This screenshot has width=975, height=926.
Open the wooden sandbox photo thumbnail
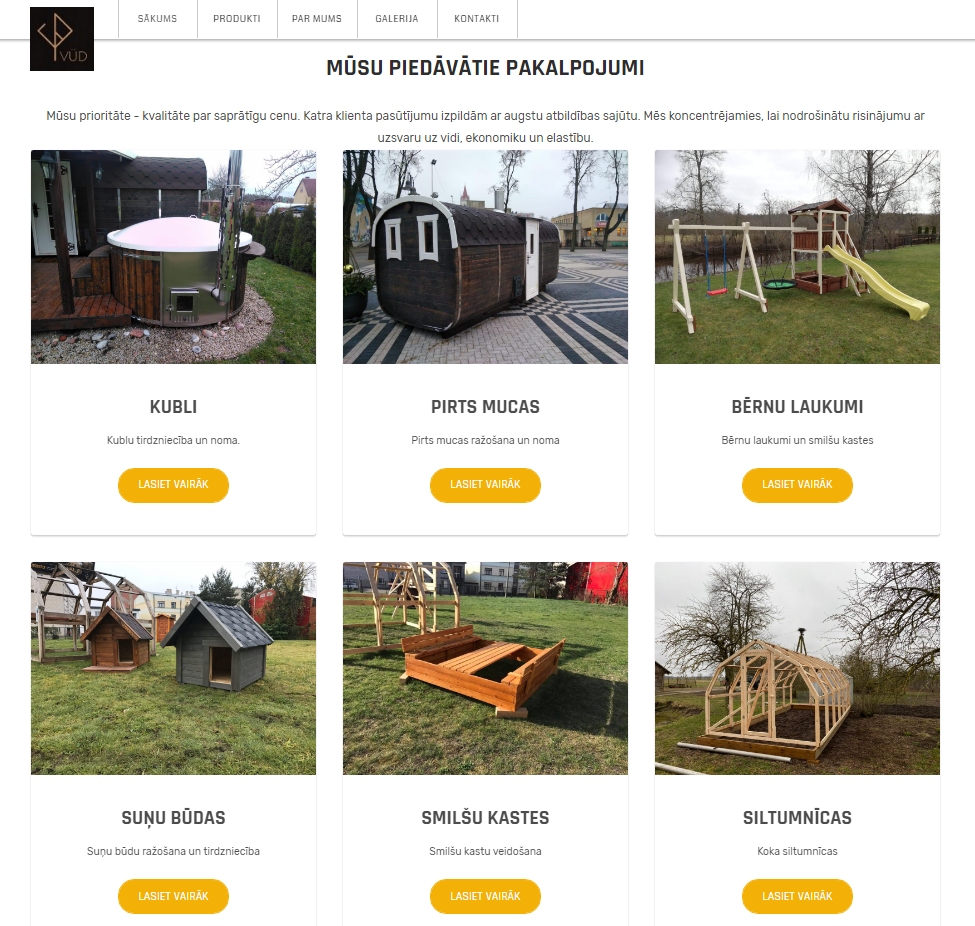click(486, 669)
